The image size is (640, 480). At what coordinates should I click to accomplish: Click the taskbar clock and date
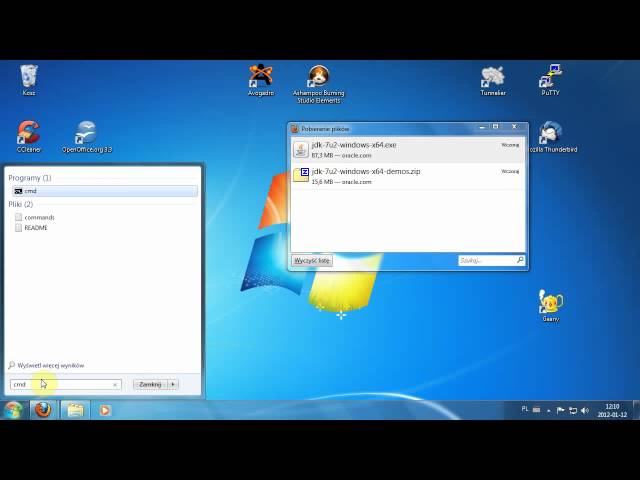point(612,410)
